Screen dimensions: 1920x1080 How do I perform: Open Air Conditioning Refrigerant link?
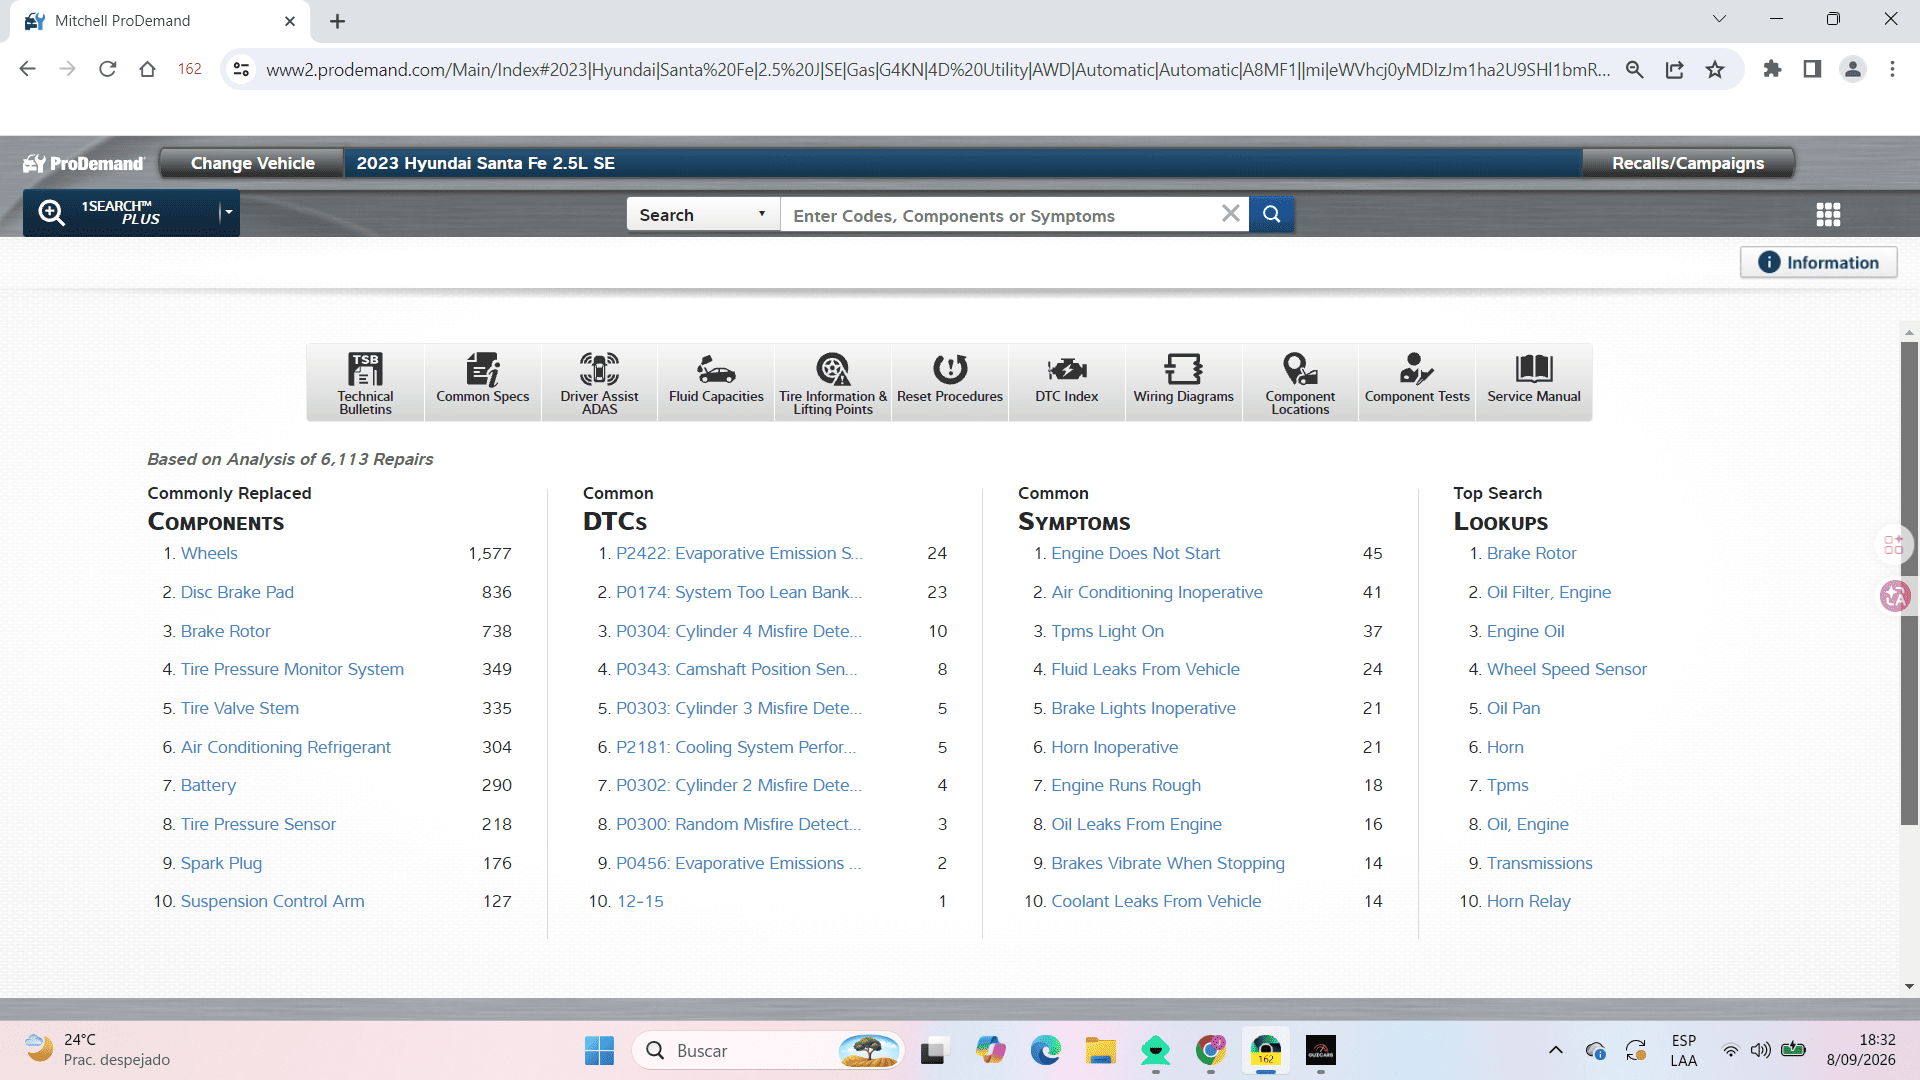tap(285, 747)
